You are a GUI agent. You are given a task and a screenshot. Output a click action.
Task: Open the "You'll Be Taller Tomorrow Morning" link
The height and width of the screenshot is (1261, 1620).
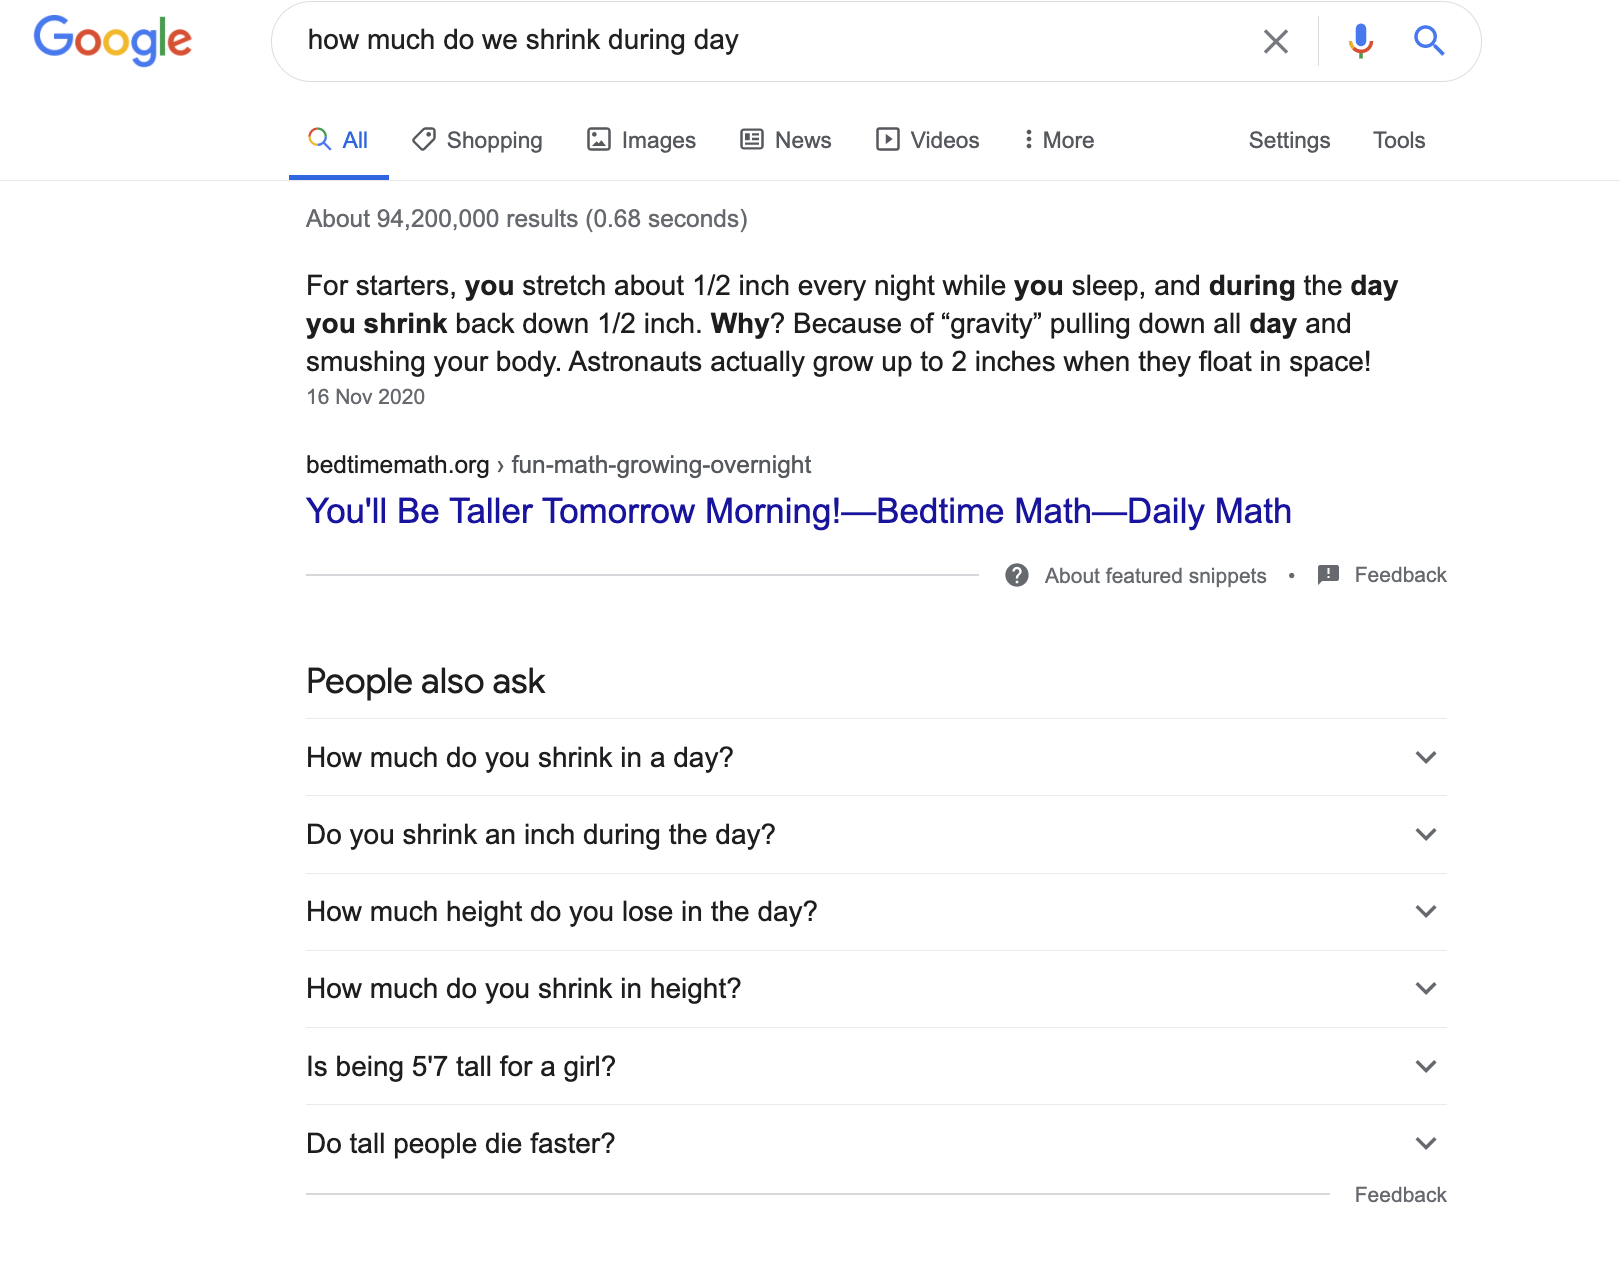[798, 511]
